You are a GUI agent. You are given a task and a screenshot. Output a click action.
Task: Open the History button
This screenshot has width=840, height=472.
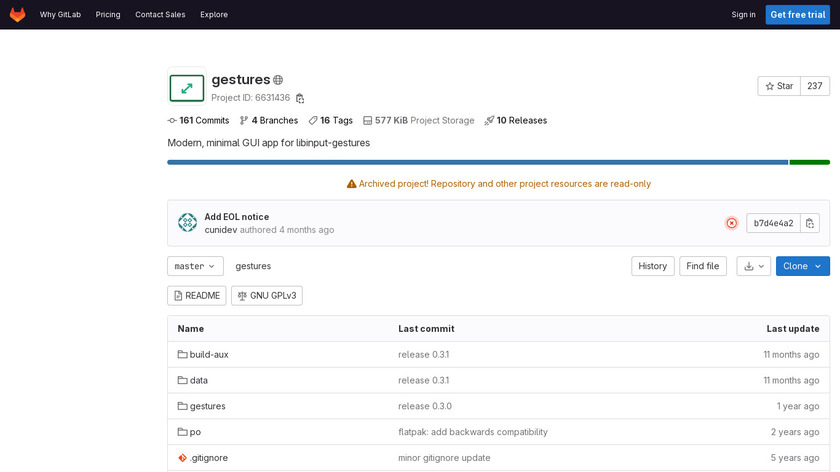click(x=652, y=266)
